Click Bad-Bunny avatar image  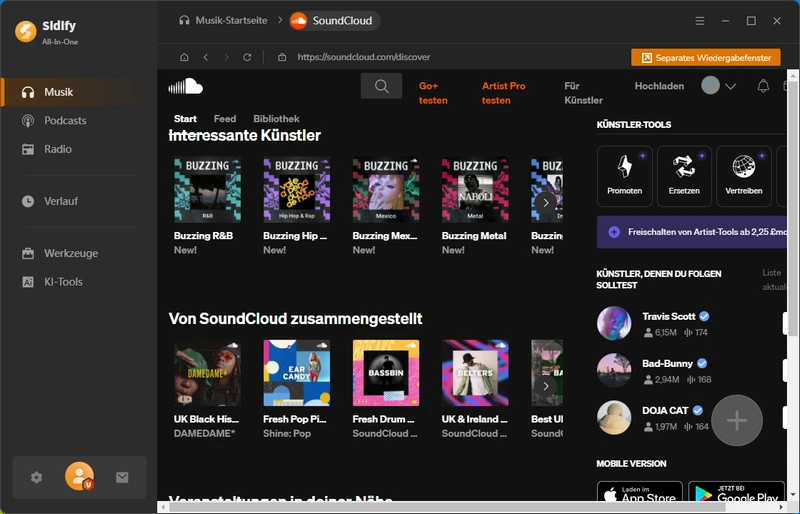(x=614, y=370)
